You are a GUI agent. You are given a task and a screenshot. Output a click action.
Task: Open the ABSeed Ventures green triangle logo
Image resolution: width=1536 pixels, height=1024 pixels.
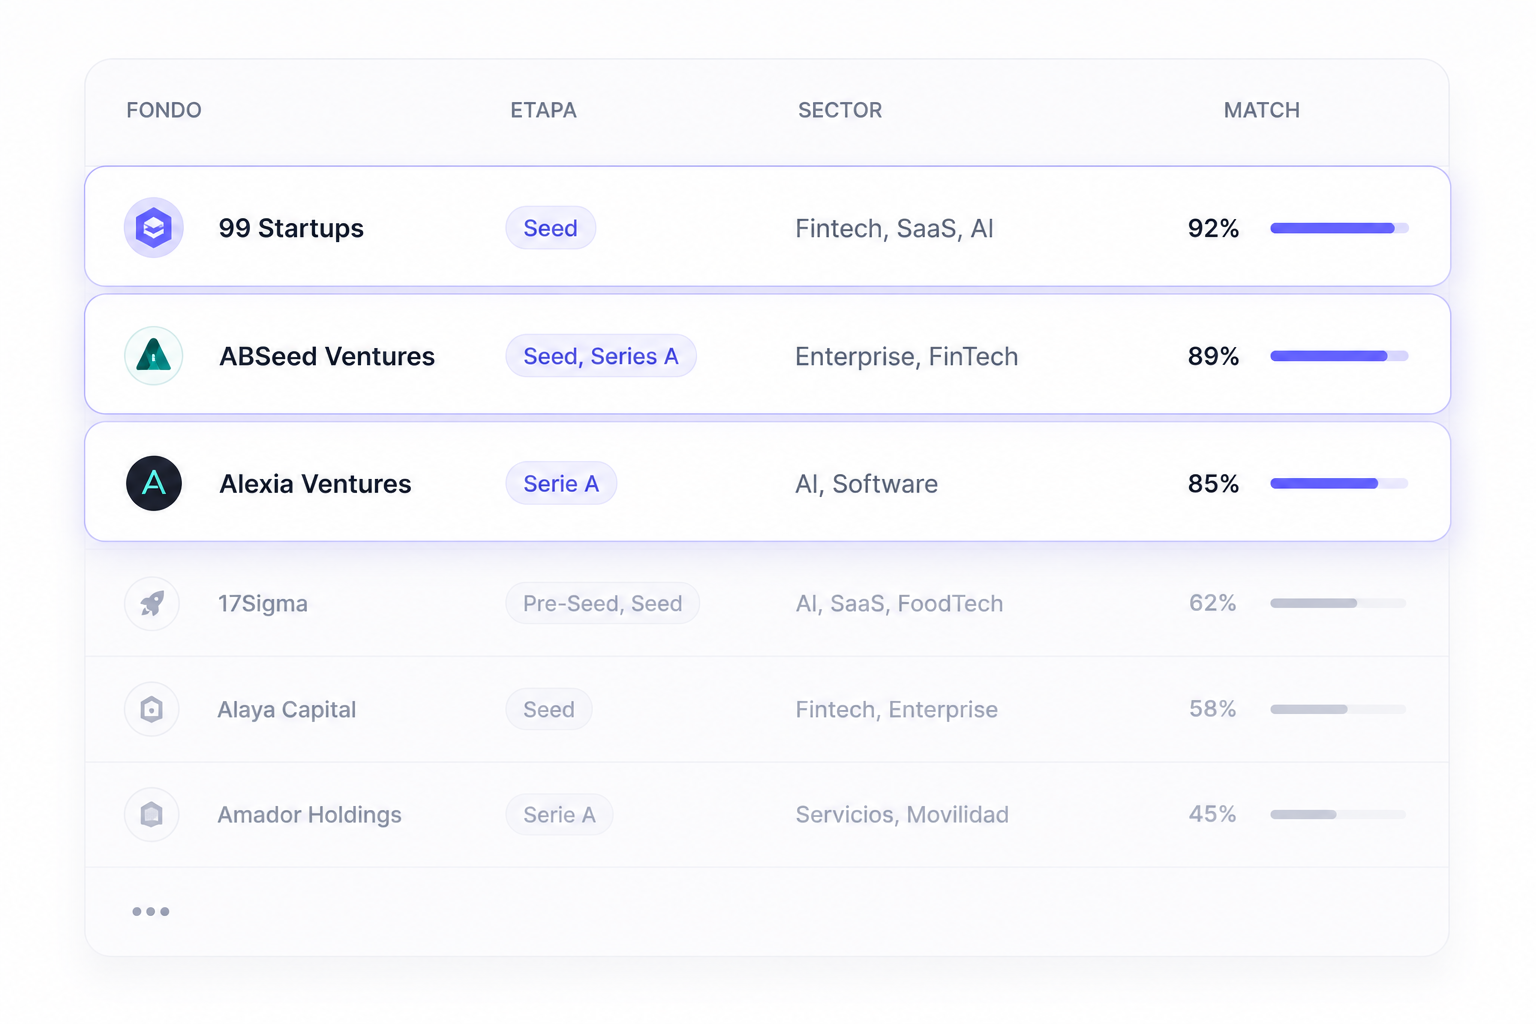[153, 356]
